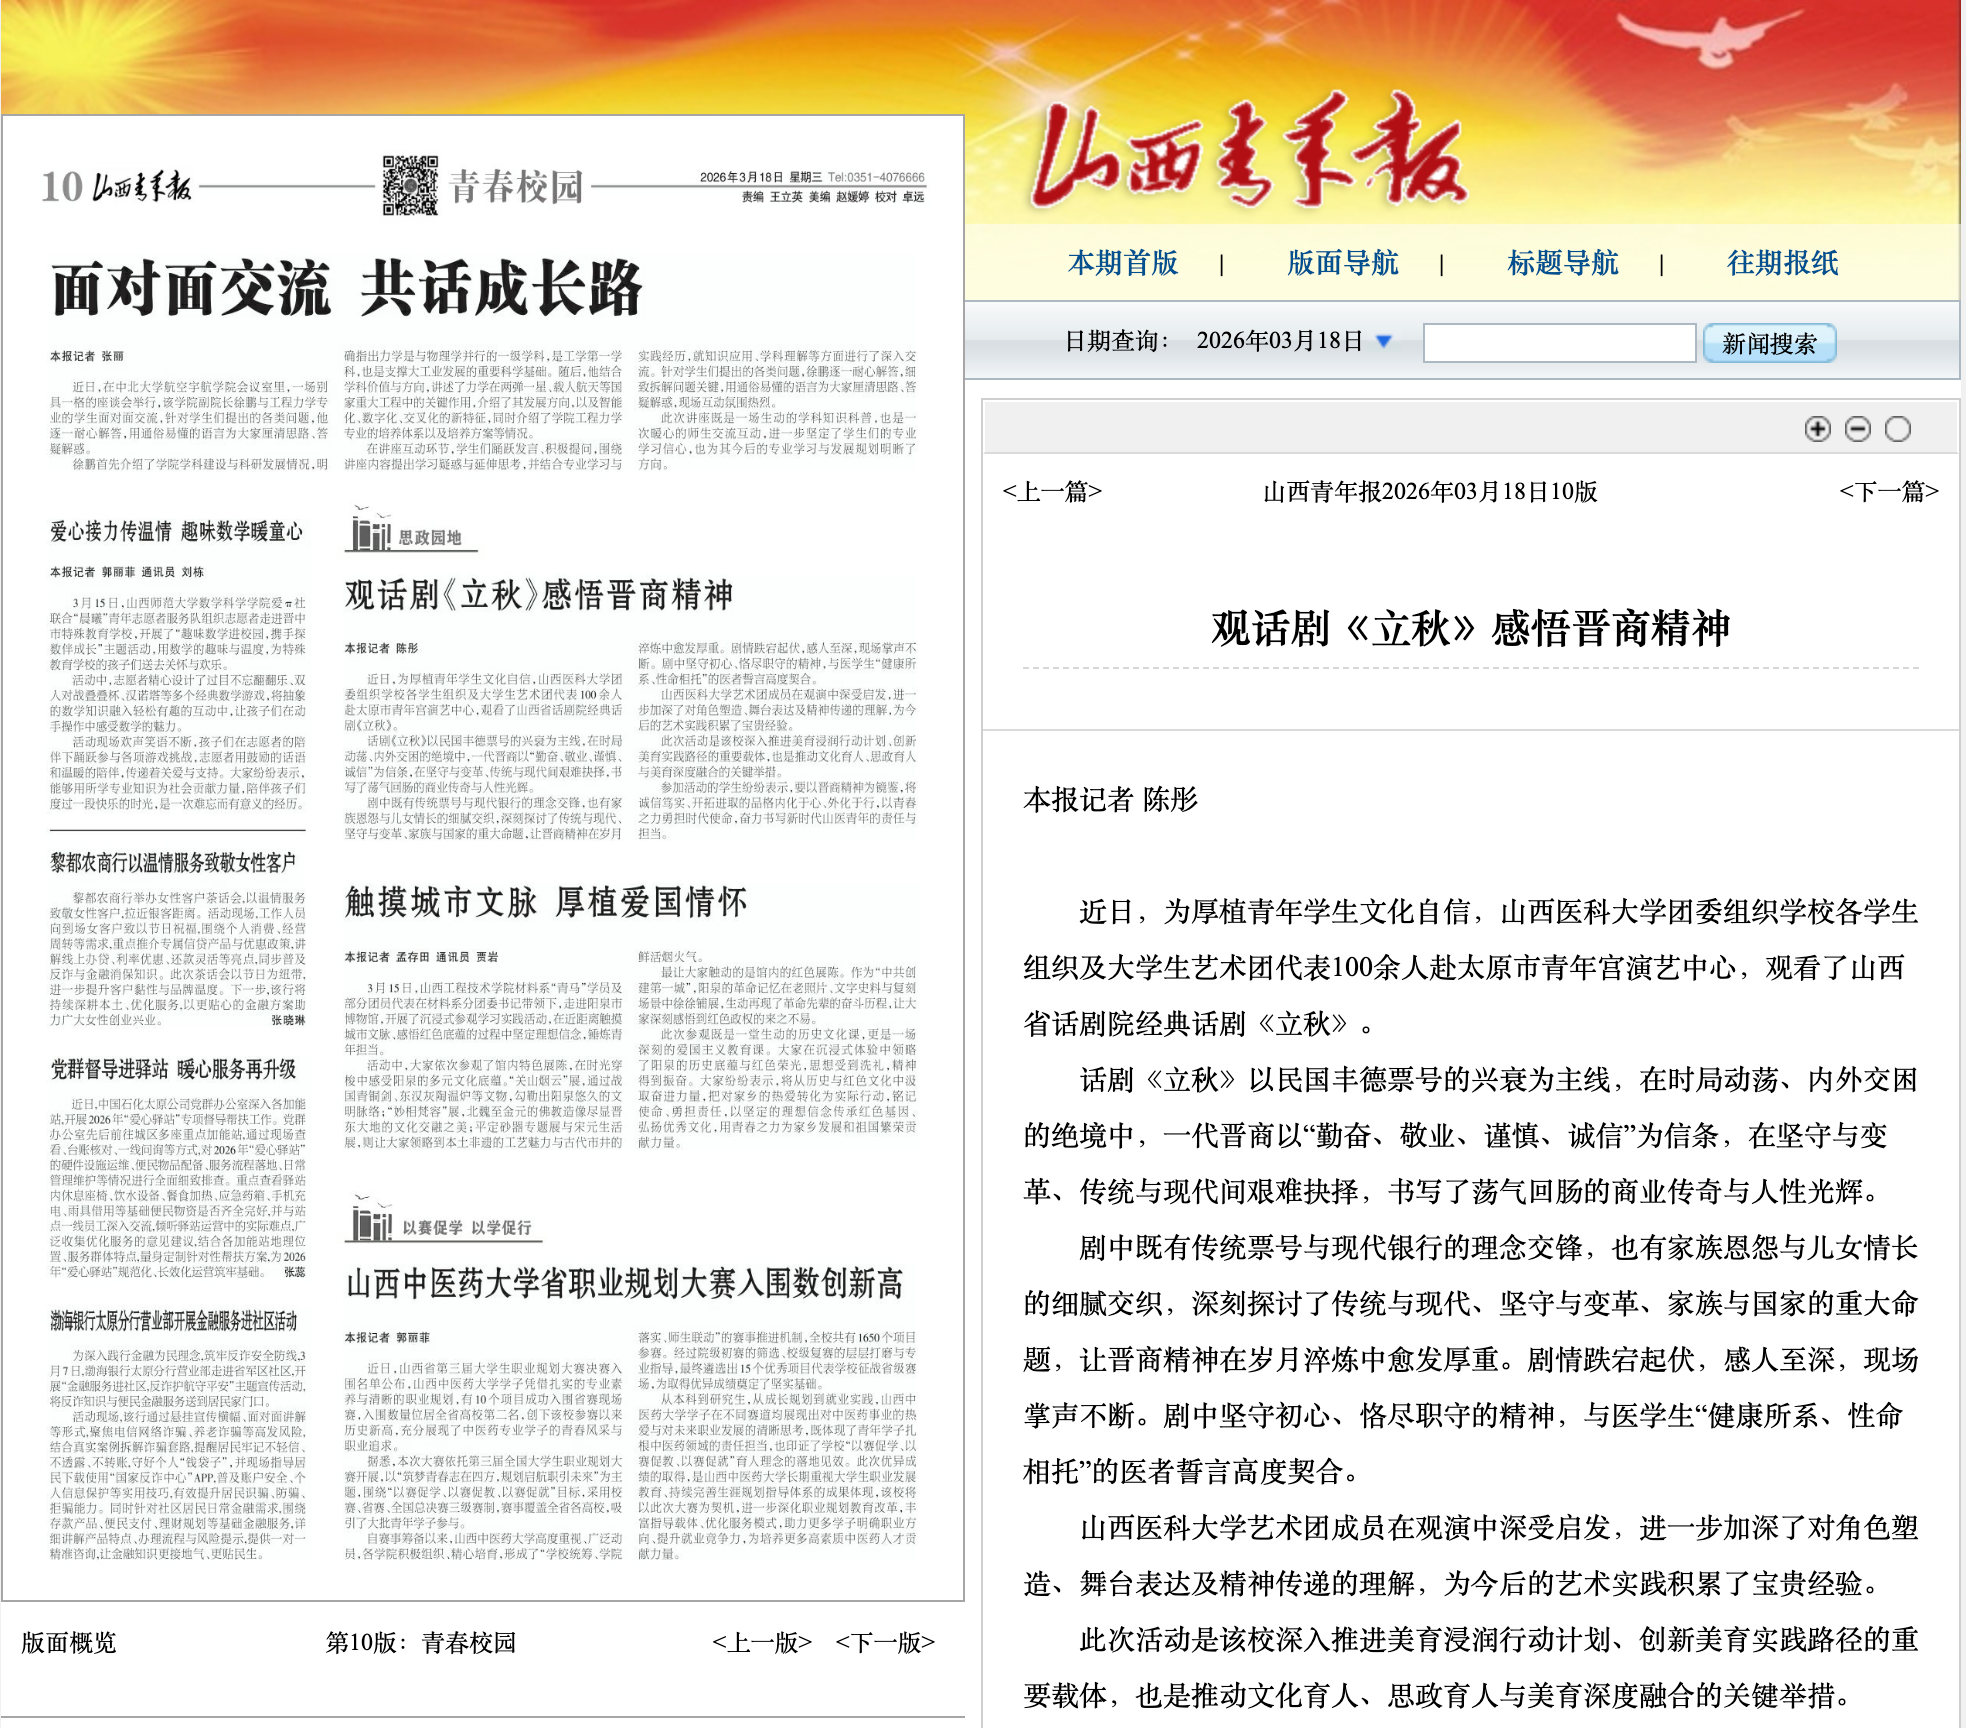
Task: Click the QR code beside 青春校园 header
Action: [410, 185]
